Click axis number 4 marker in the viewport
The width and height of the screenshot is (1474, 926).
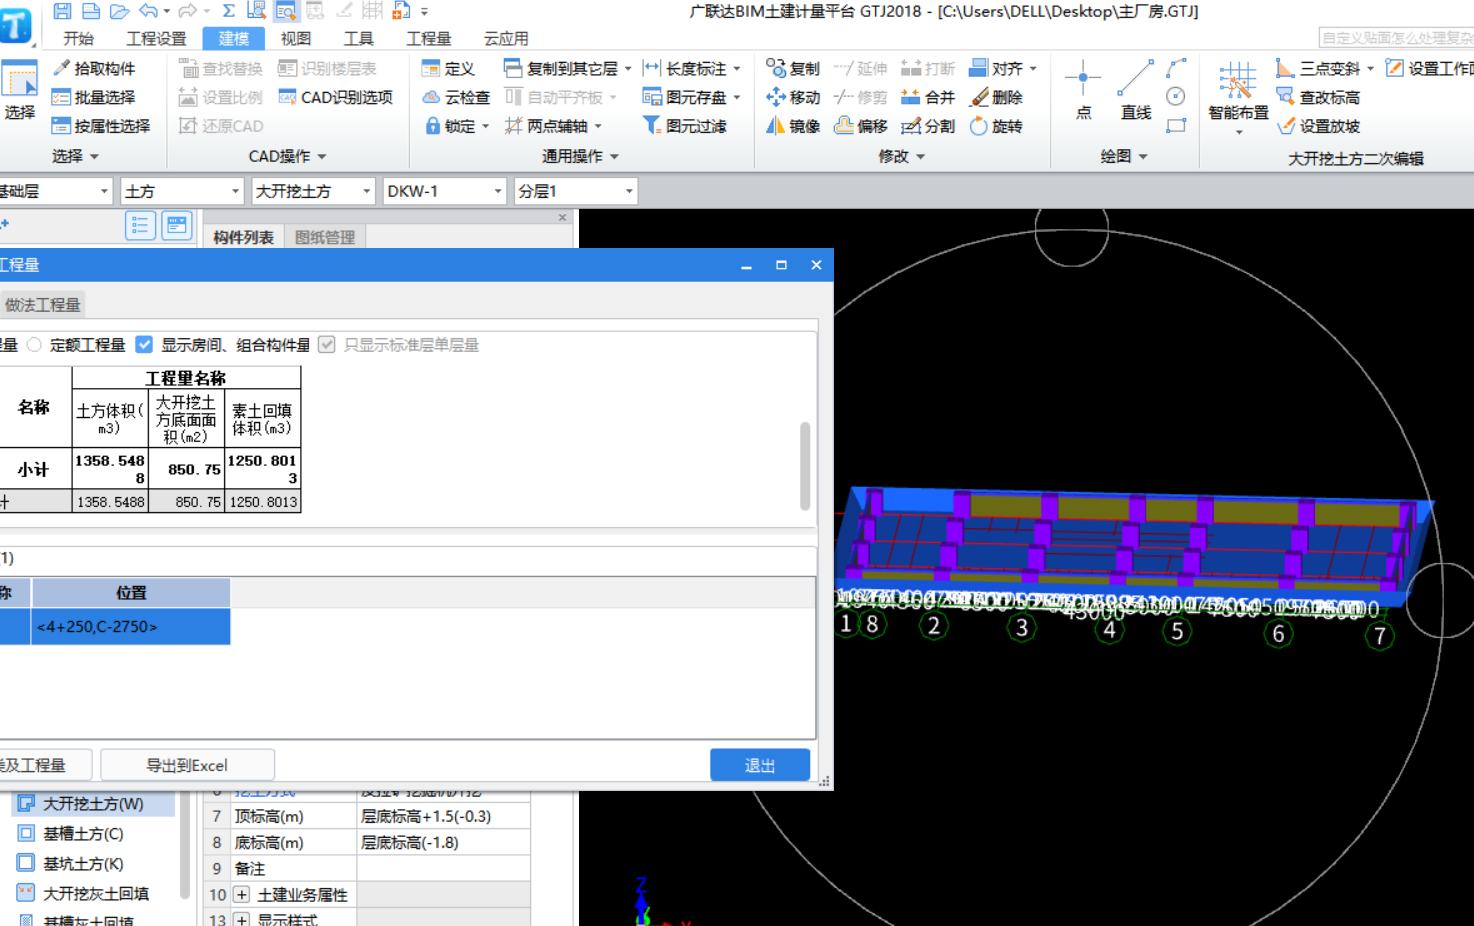click(1109, 630)
